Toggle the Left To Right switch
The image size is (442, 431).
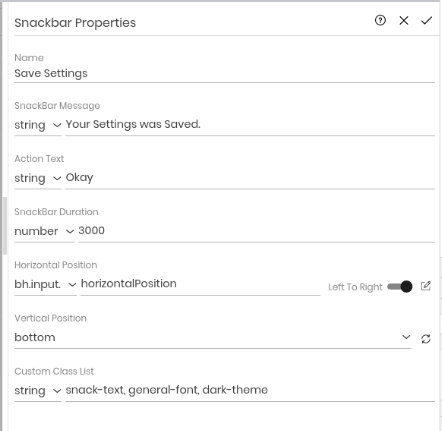tap(400, 286)
